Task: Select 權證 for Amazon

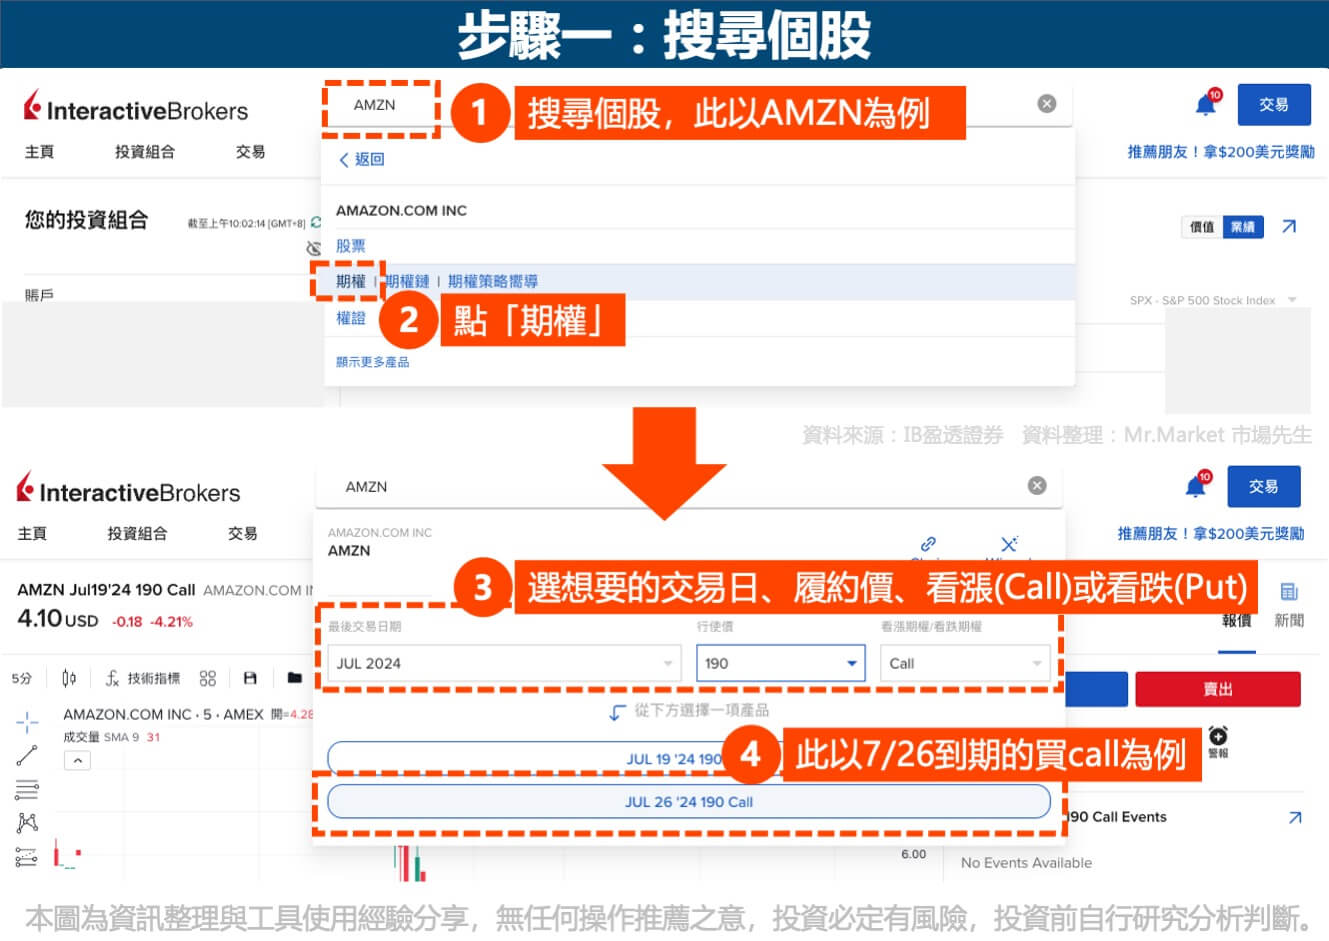Action: pyautogui.click(x=351, y=318)
